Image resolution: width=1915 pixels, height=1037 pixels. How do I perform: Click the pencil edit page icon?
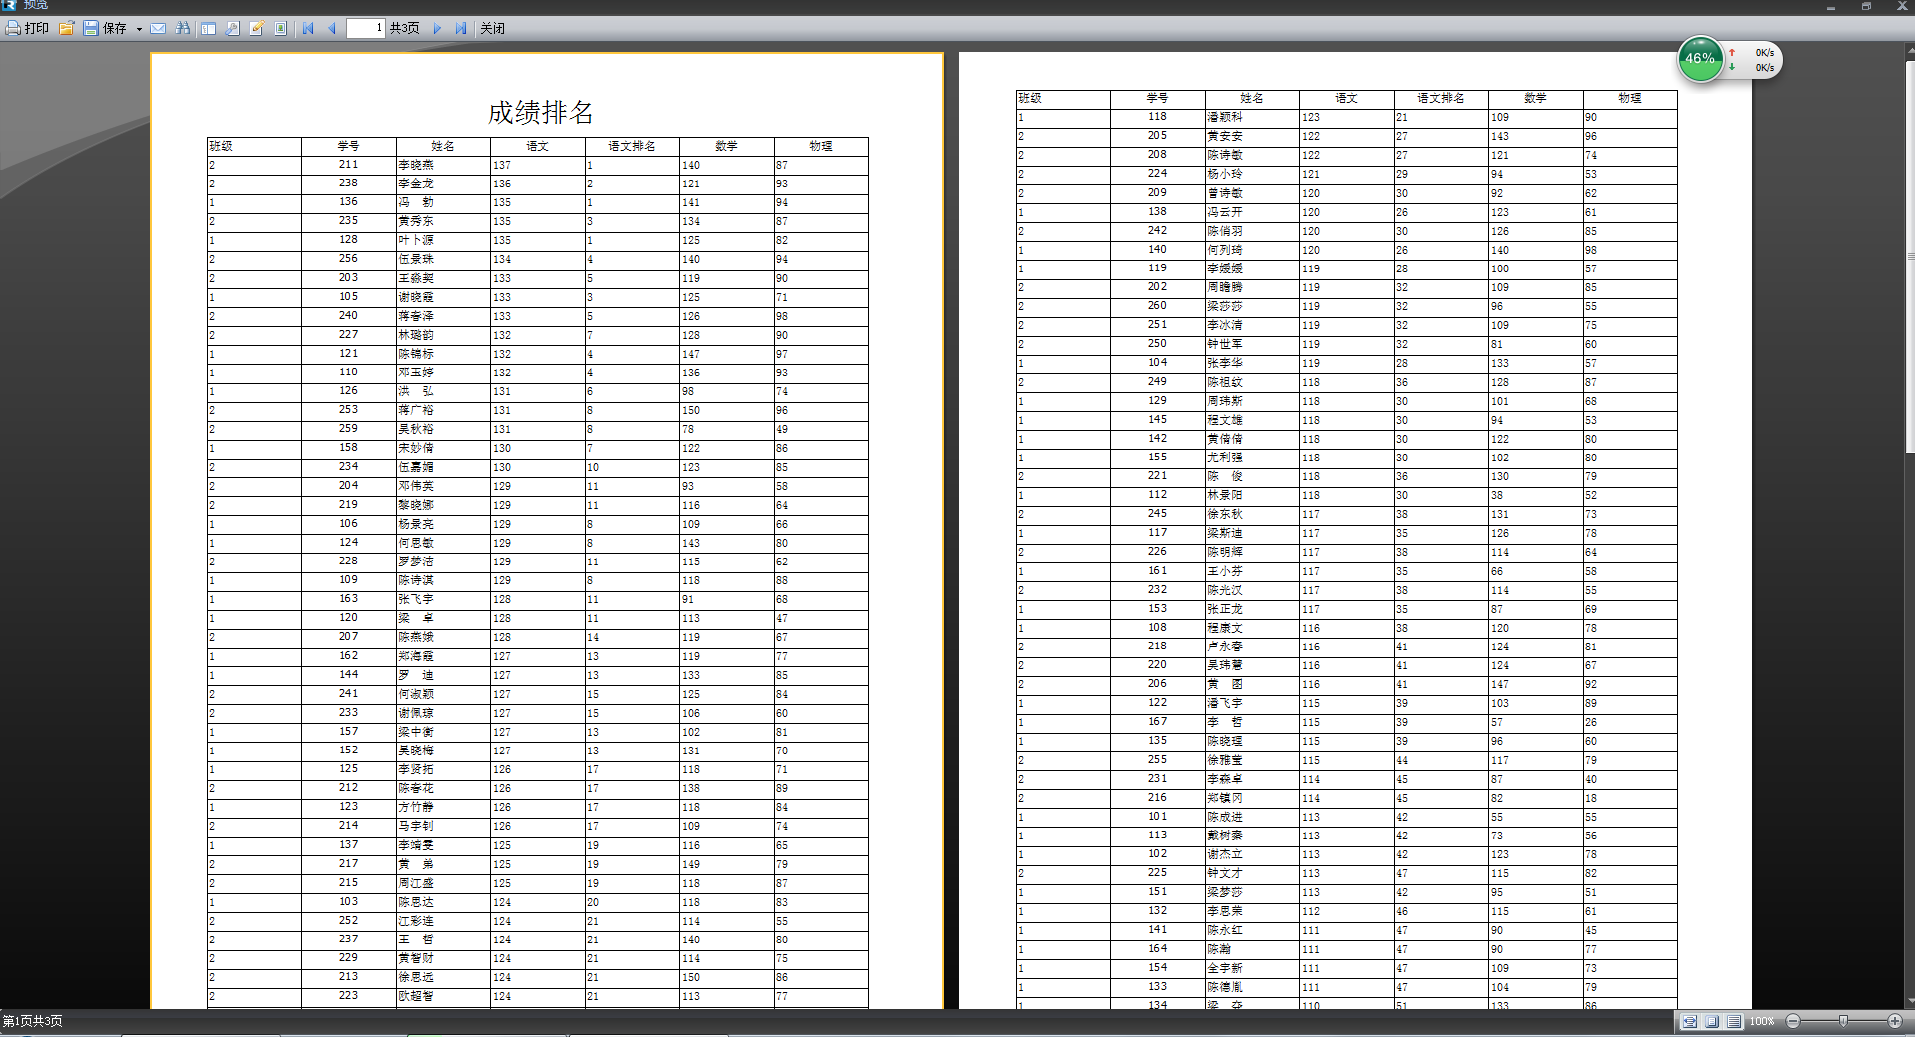coord(257,28)
